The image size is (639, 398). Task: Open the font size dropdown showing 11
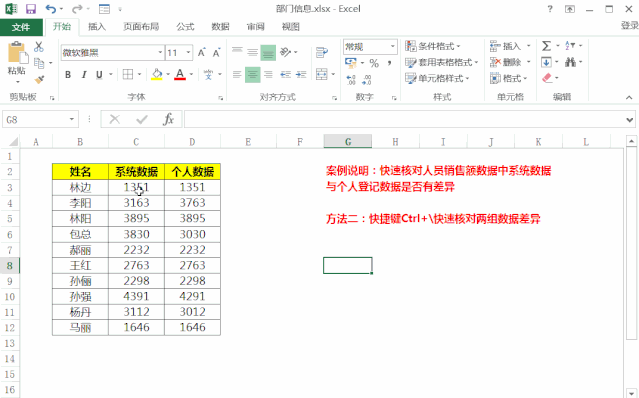pos(188,53)
